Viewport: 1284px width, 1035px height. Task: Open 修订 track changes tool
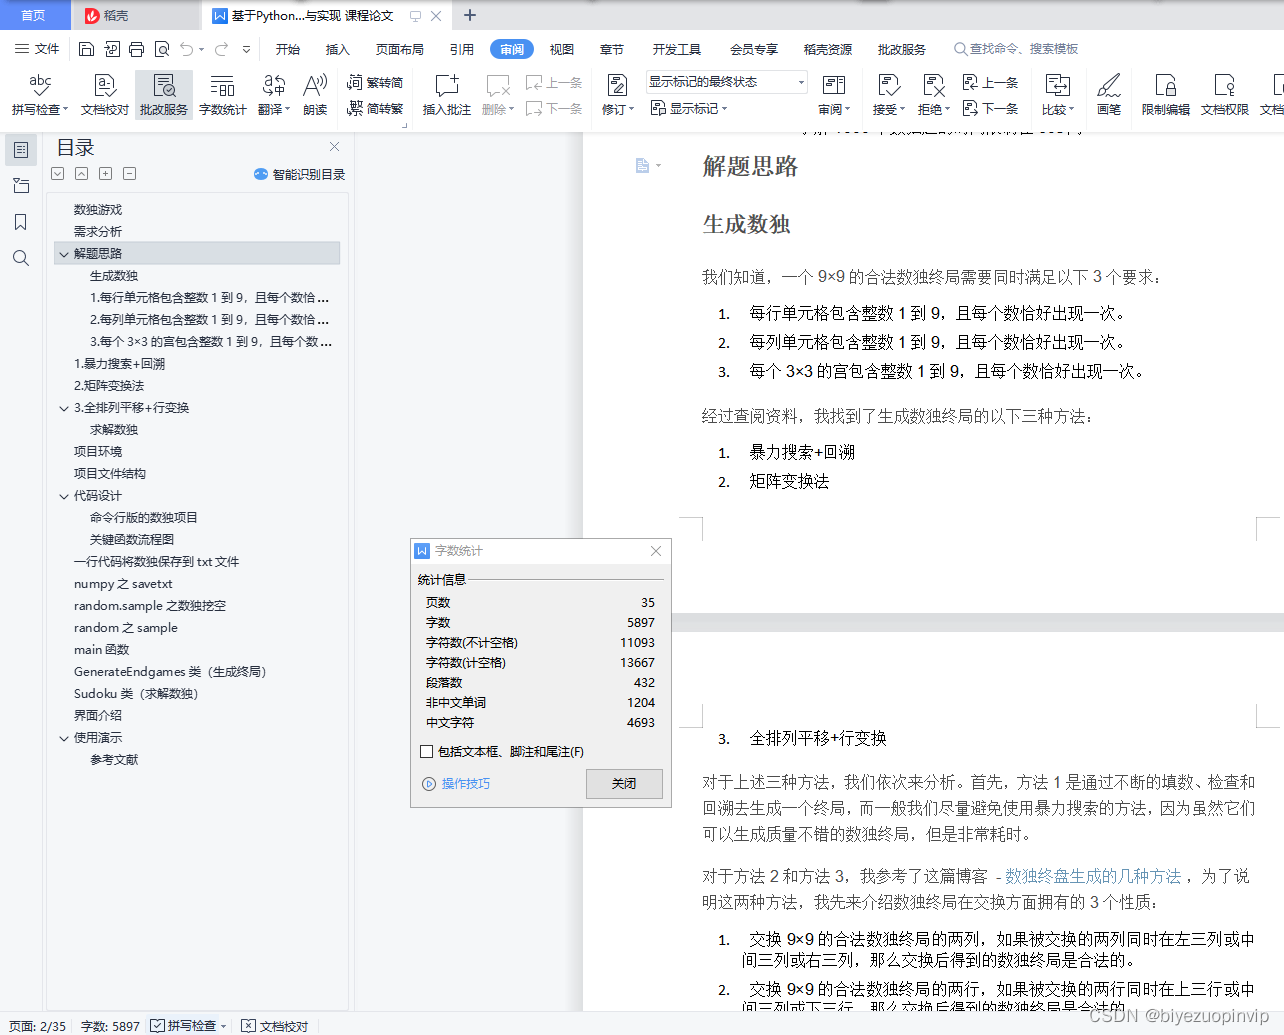pos(617,95)
